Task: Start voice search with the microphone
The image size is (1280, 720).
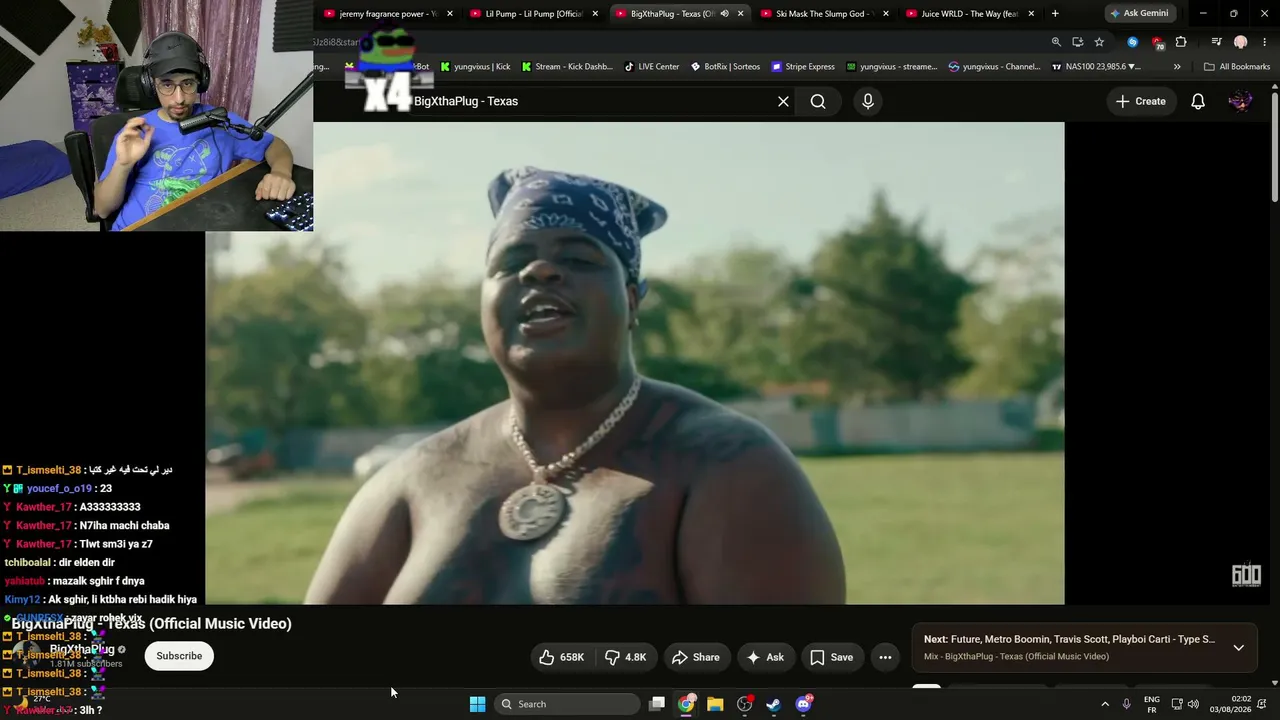Action: 868,101
